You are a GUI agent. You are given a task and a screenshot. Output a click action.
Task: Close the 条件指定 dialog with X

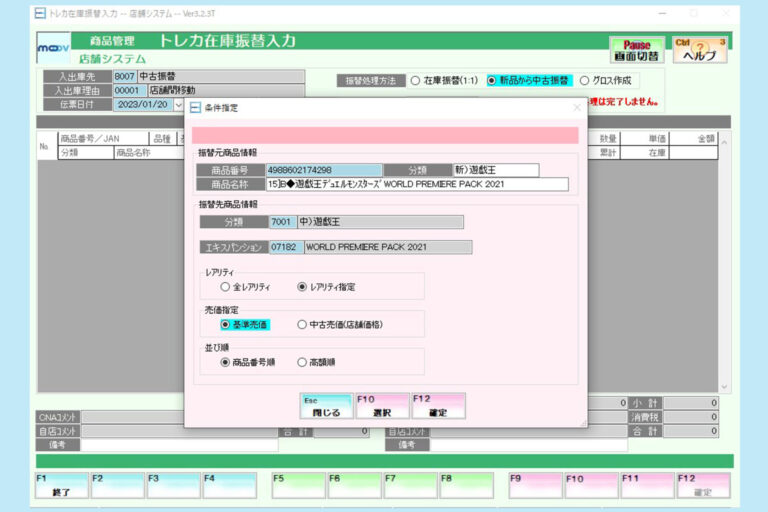(577, 107)
